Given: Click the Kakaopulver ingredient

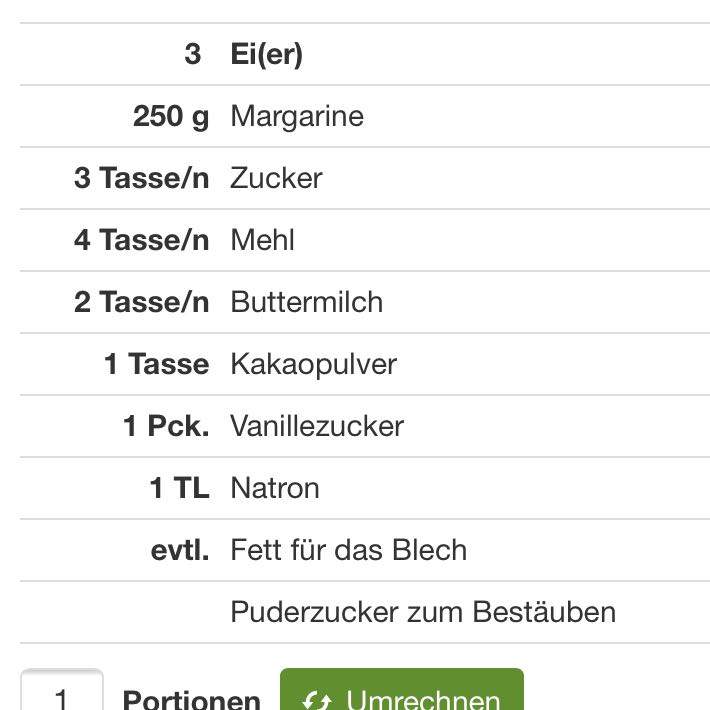Looking at the screenshot, I should (313, 364).
